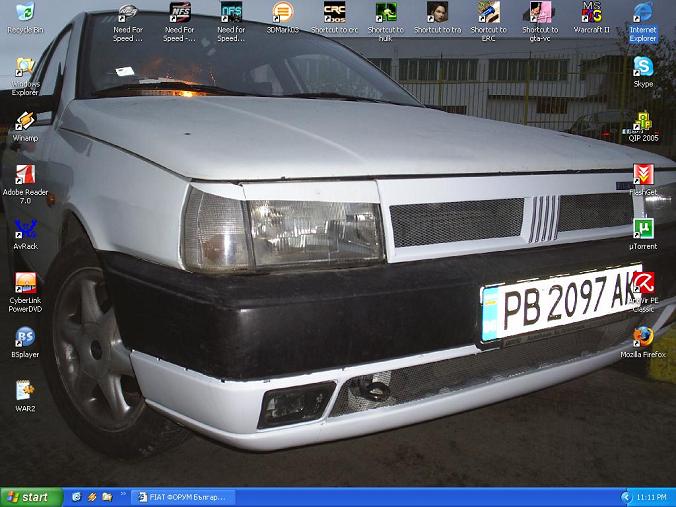The width and height of the screenshot is (676, 507).
Task: Open Internet Explorer desktop icon
Action: point(643,14)
